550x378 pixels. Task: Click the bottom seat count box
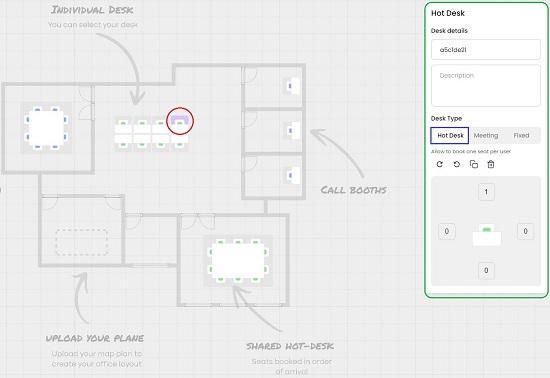pyautogui.click(x=486, y=270)
